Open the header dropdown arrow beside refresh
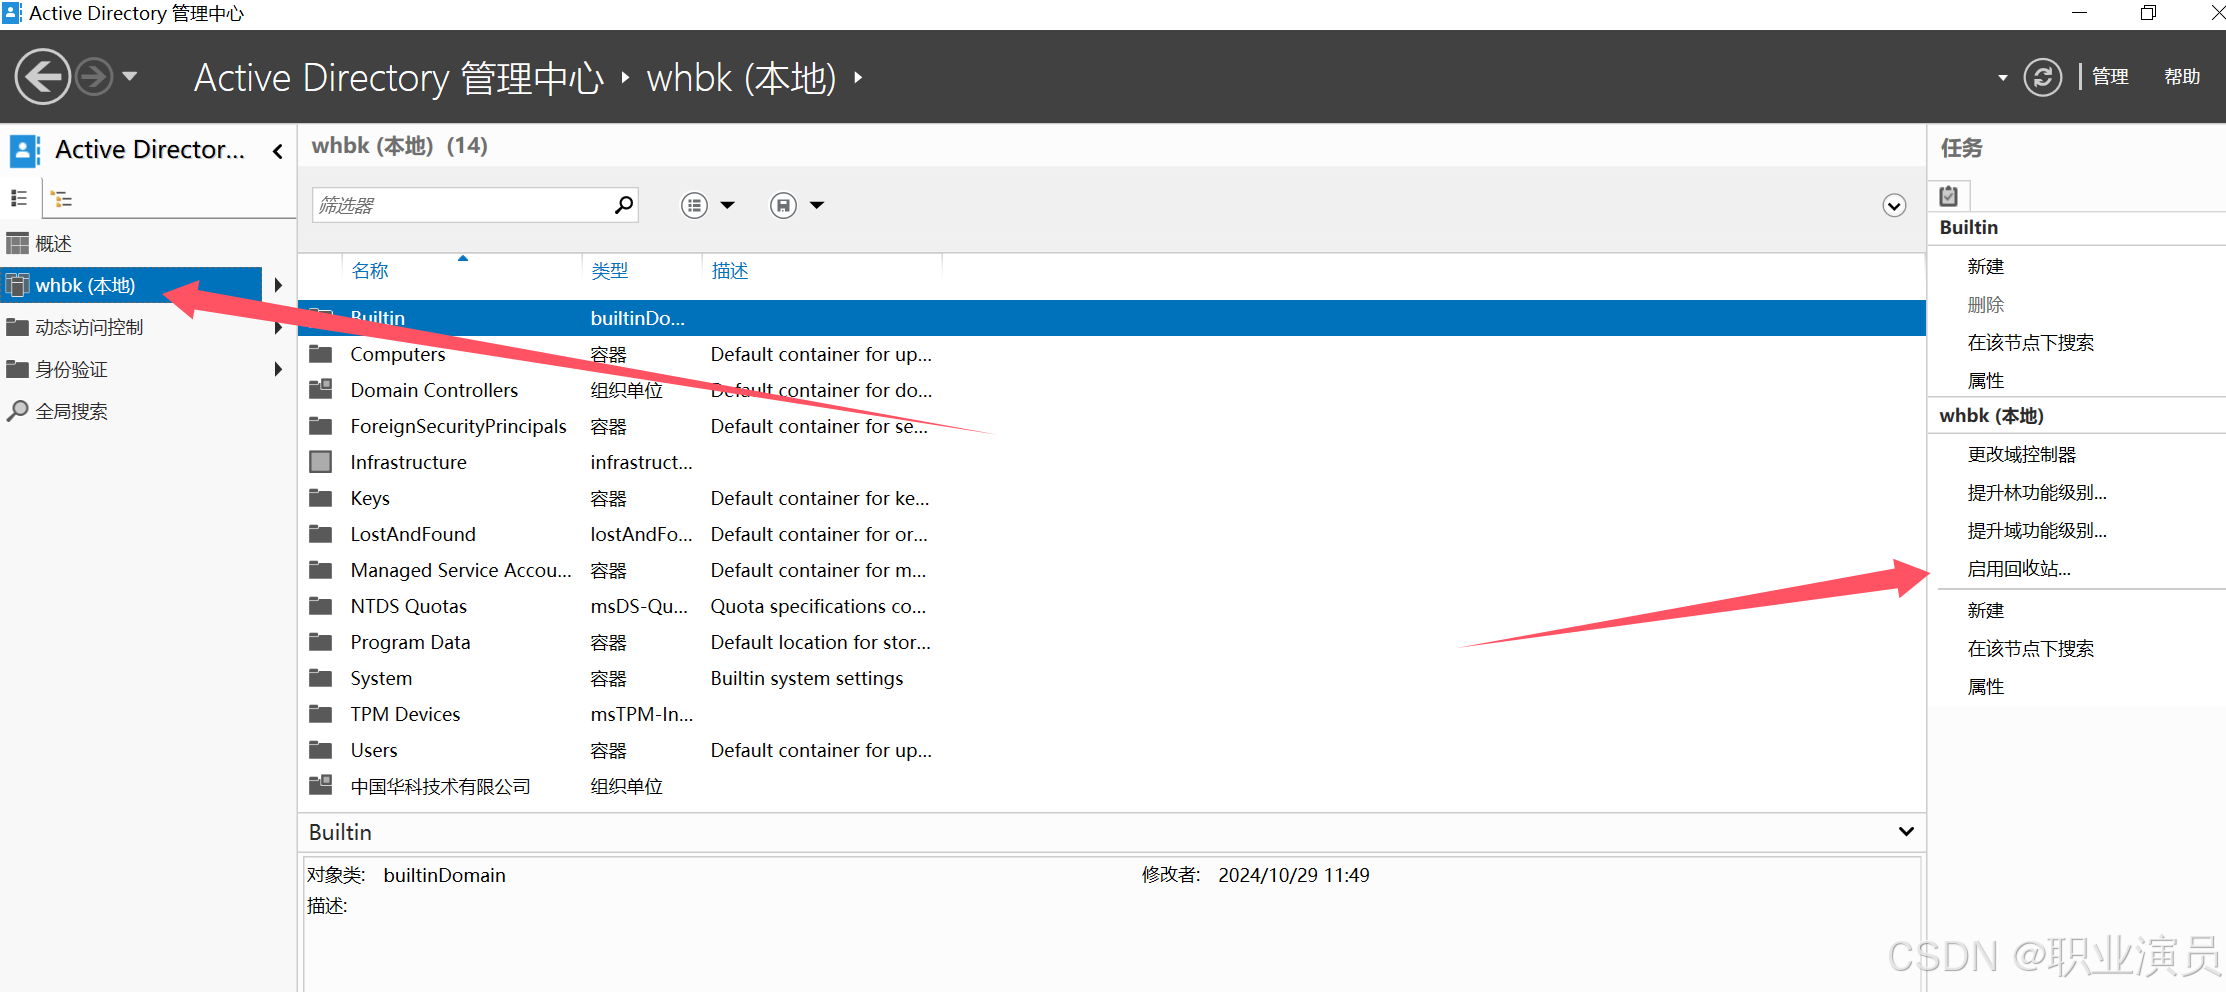The width and height of the screenshot is (2226, 992). pyautogui.click(x=2002, y=77)
